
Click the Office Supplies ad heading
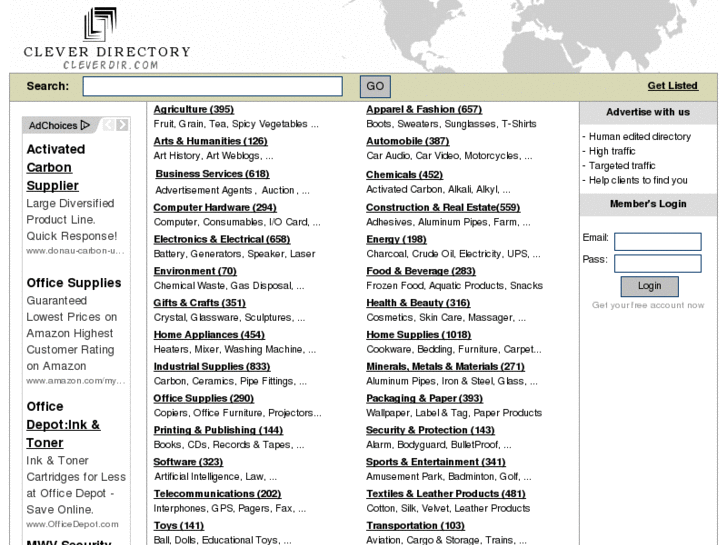click(74, 283)
